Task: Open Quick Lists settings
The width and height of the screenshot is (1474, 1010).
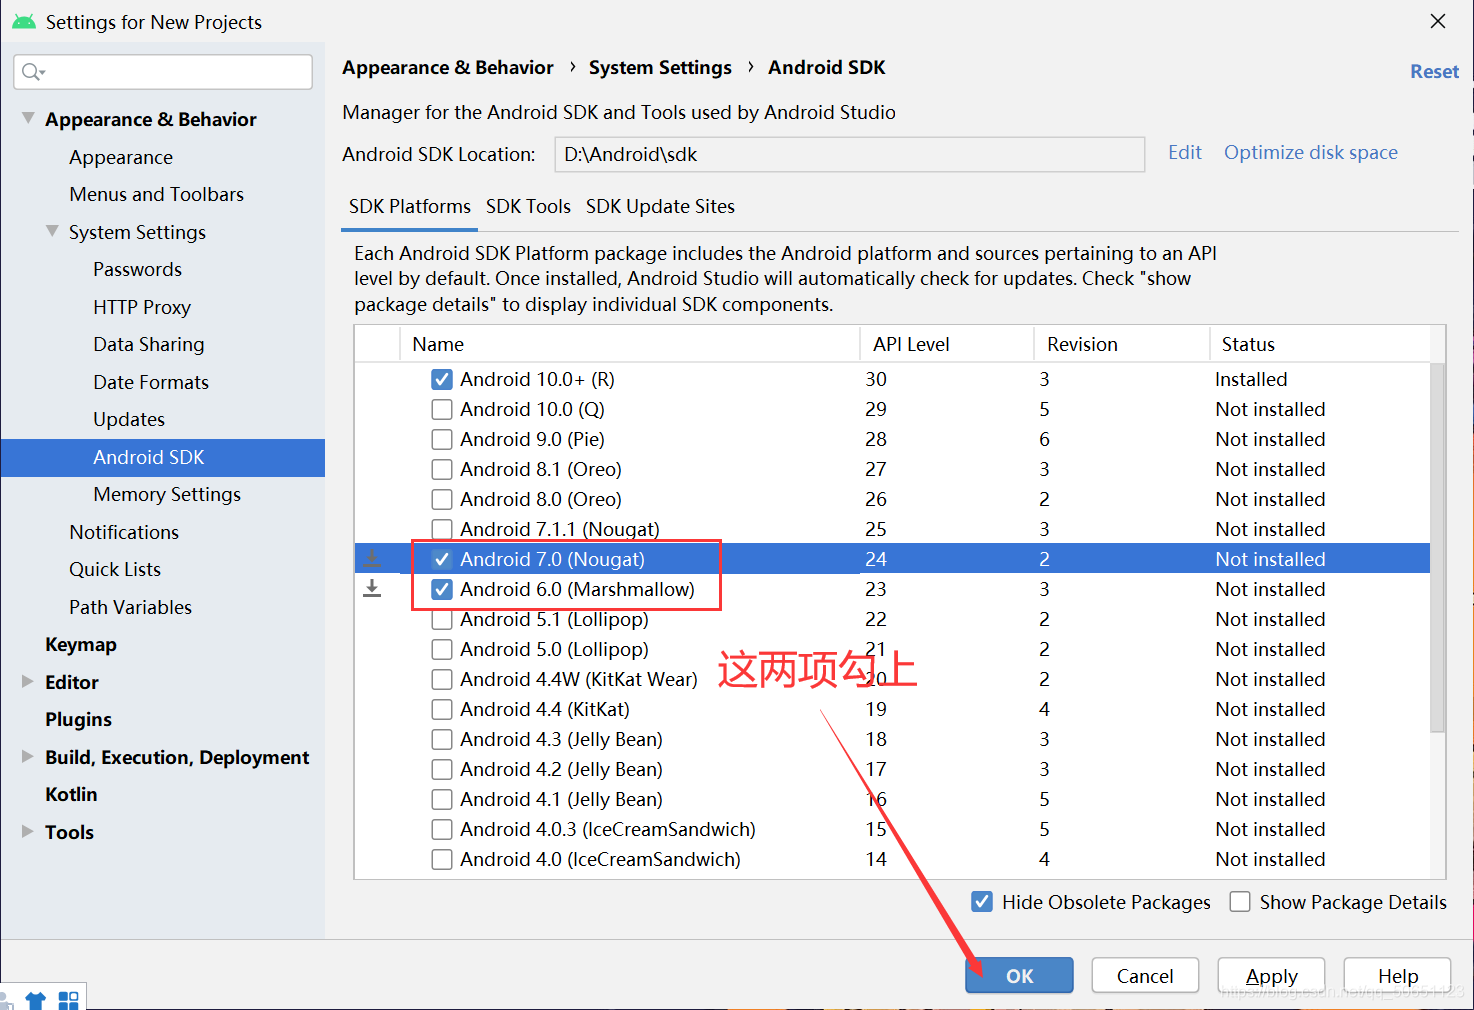Action: [x=115, y=569]
